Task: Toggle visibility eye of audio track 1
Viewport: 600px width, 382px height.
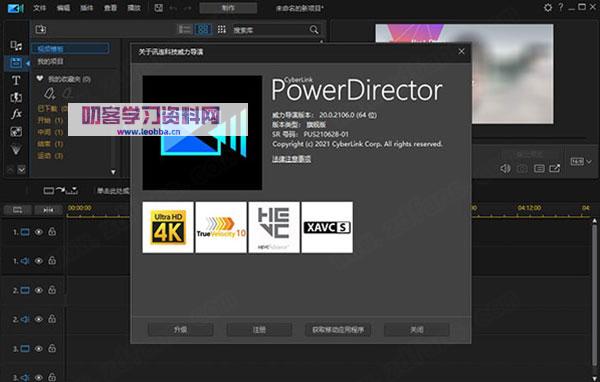Action: [x=39, y=261]
